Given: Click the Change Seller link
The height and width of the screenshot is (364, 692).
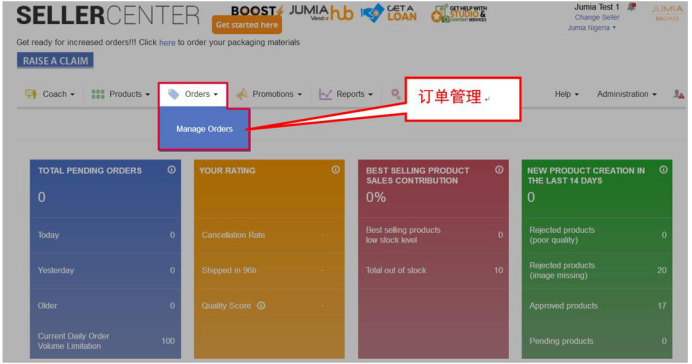Looking at the screenshot, I should click(597, 17).
